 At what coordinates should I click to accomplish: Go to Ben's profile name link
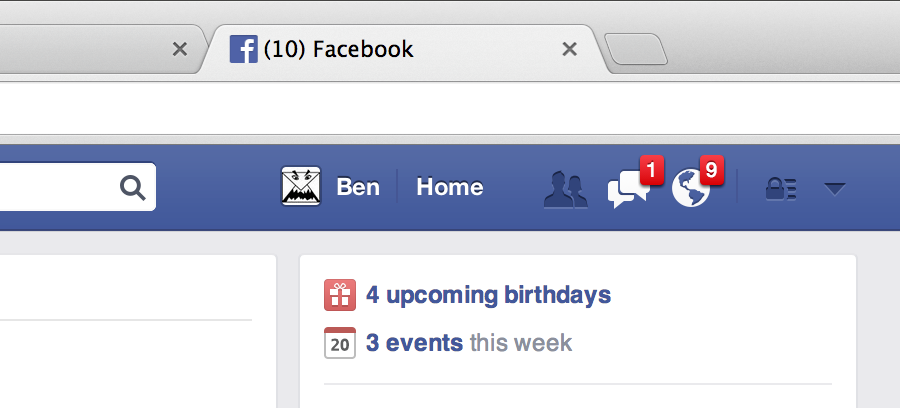tap(358, 187)
